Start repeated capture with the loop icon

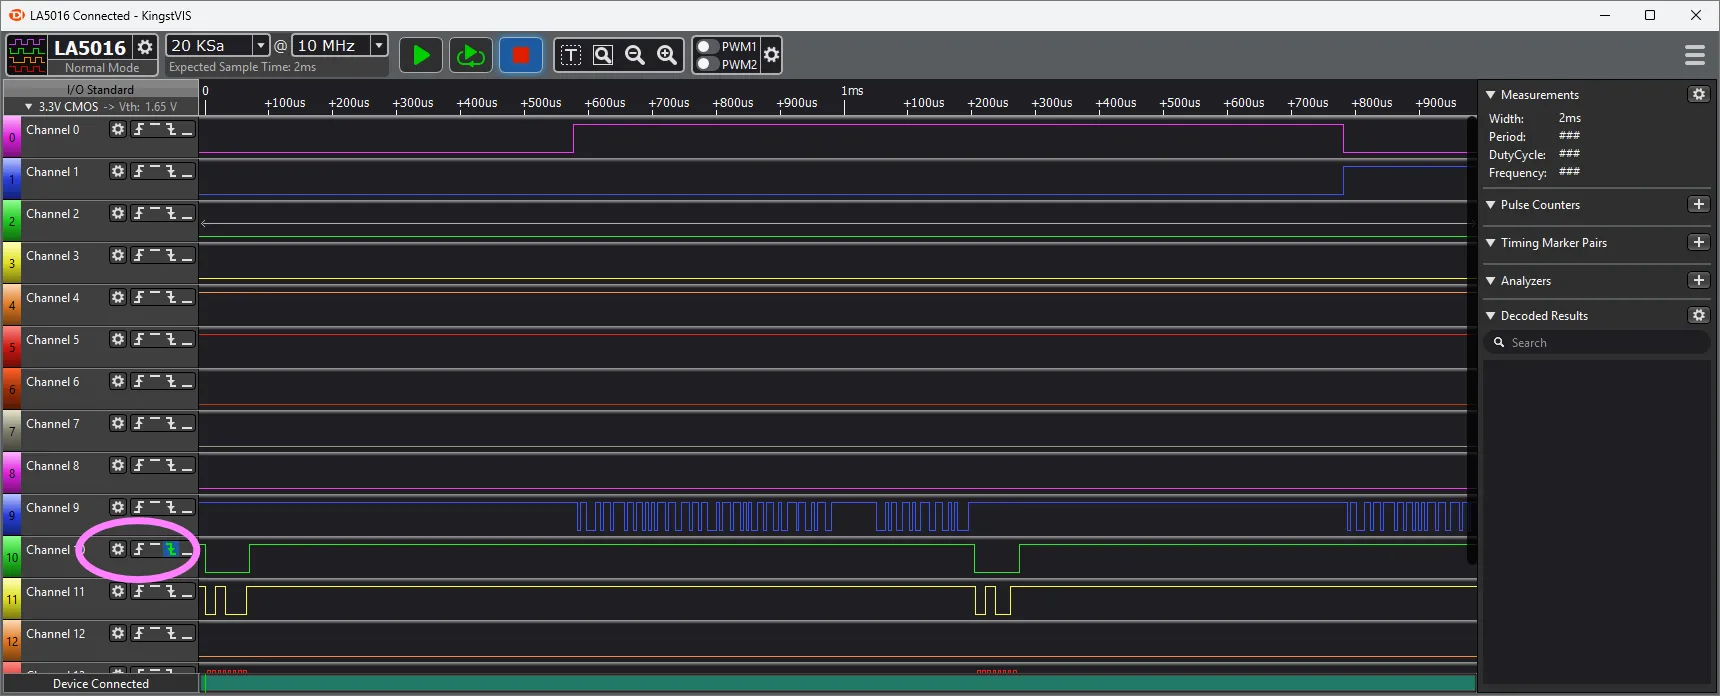[470, 55]
